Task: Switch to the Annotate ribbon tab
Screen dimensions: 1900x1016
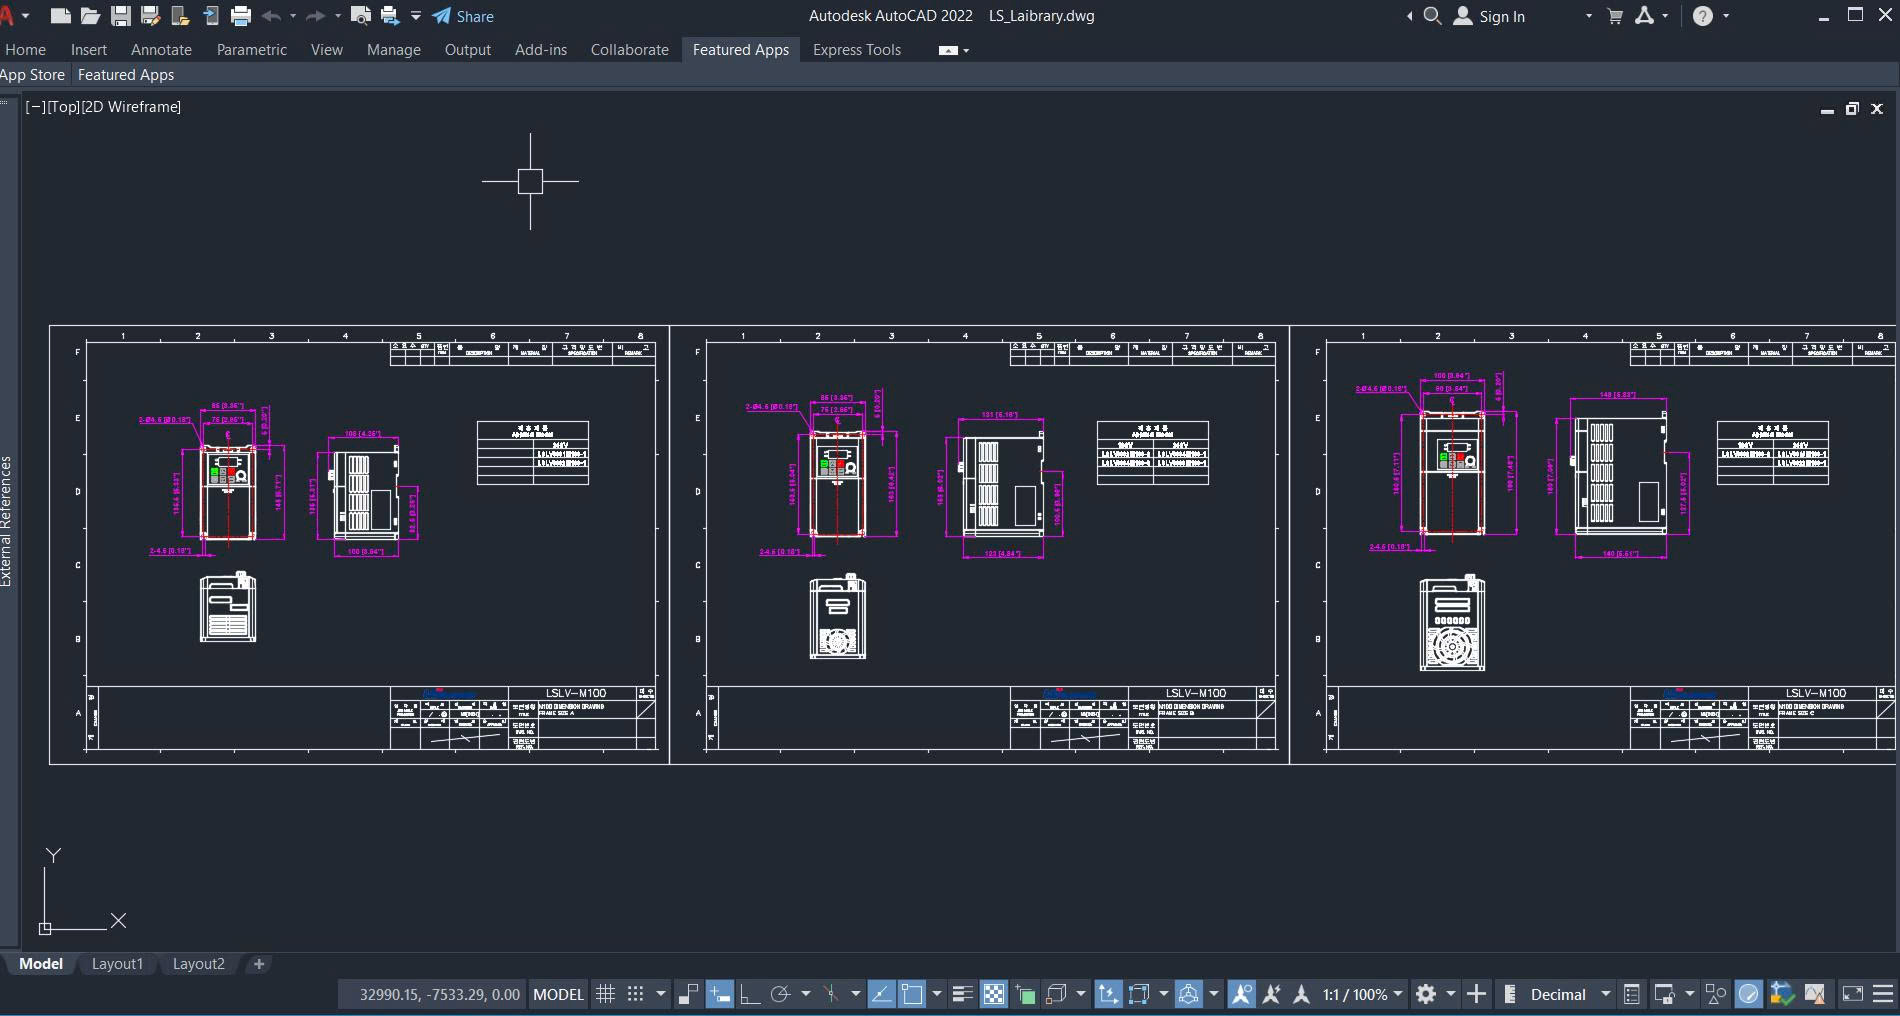Action: 161,50
